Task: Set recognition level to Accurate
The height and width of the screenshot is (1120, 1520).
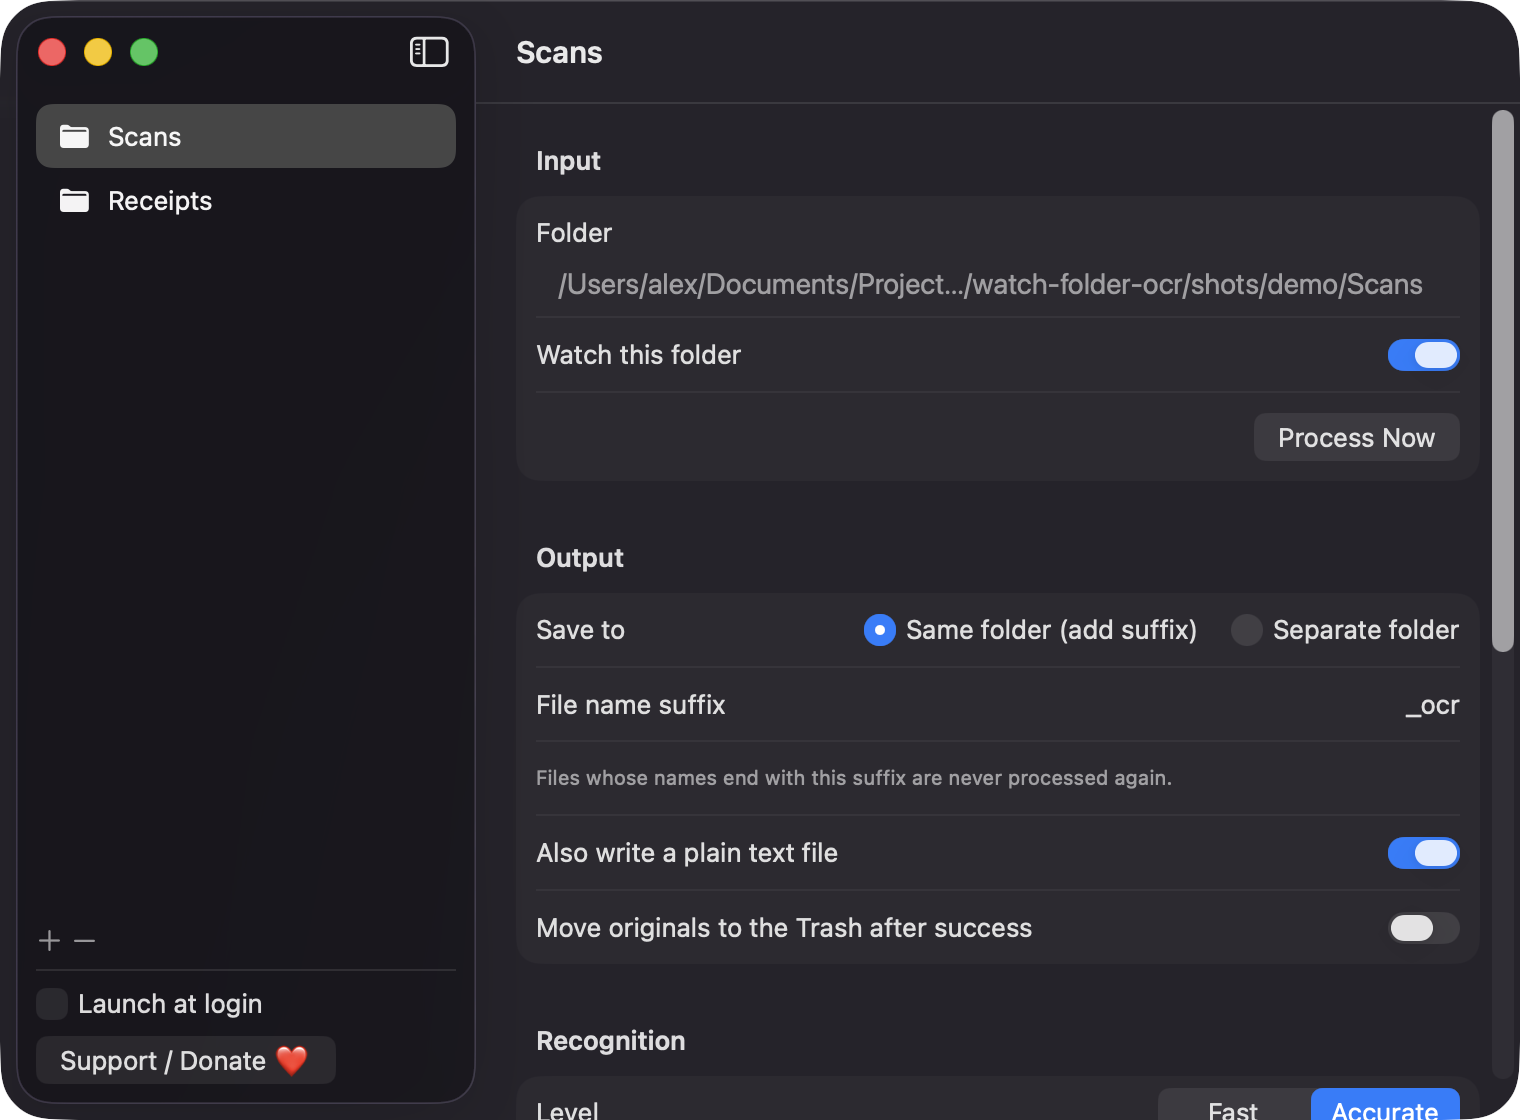Action: [1385, 1105]
